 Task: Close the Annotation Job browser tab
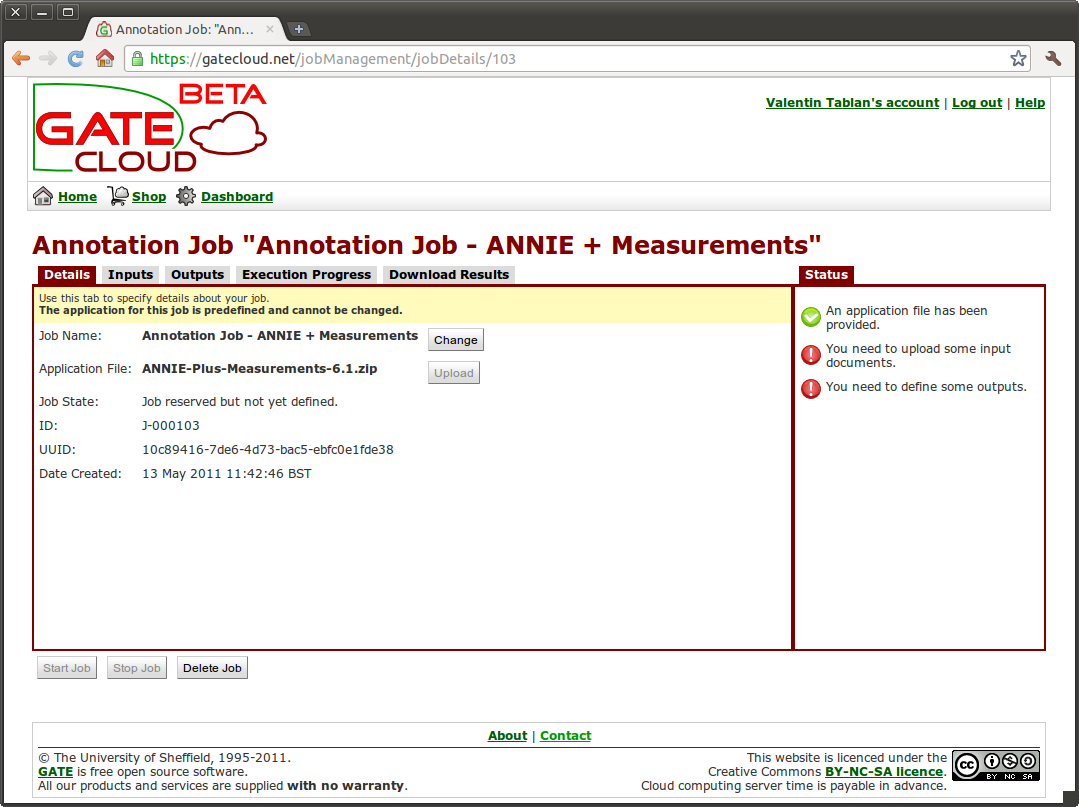point(270,29)
